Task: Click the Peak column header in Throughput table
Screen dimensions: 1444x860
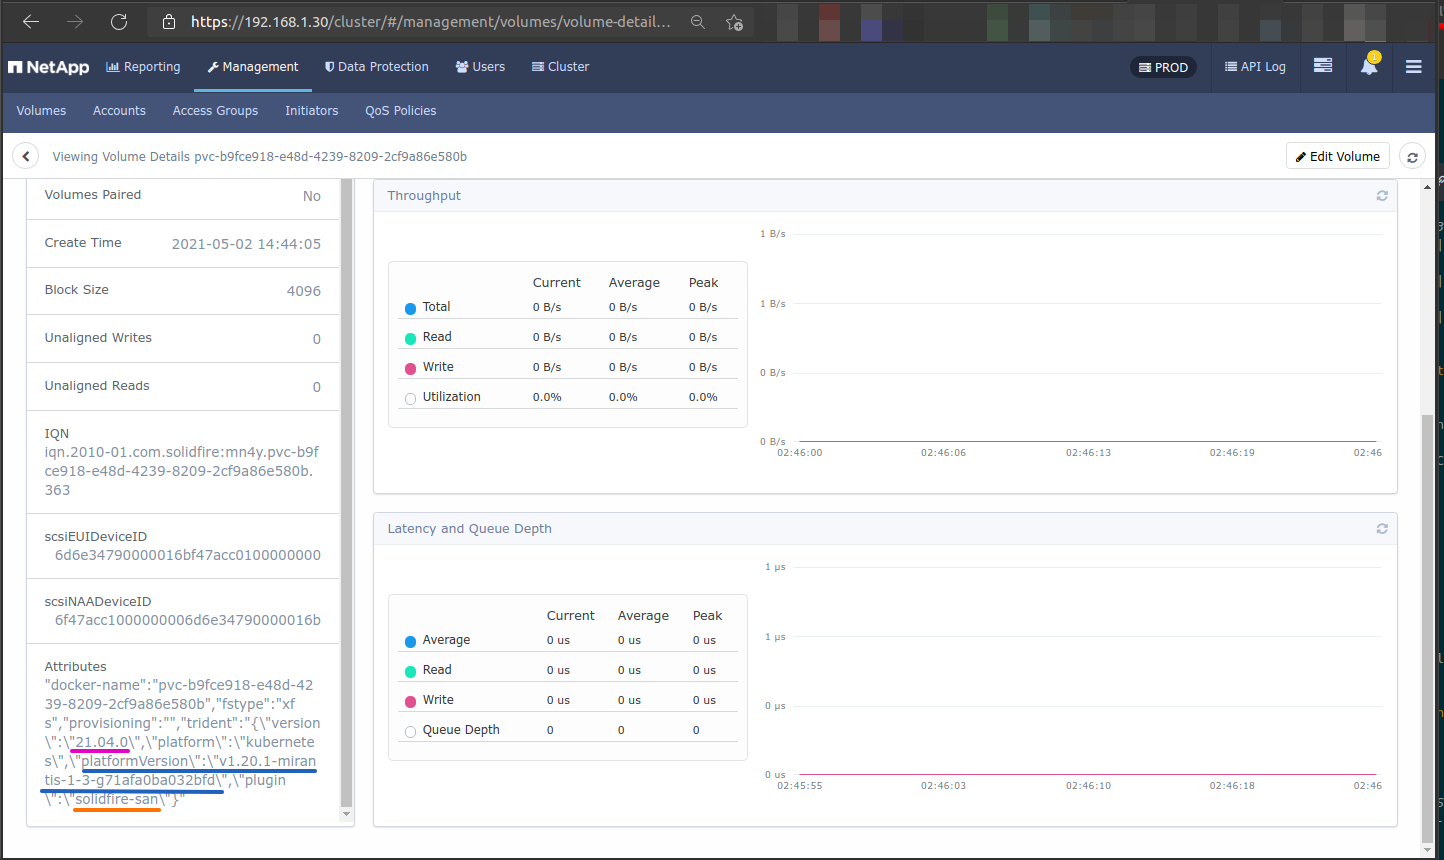Action: coord(703,283)
